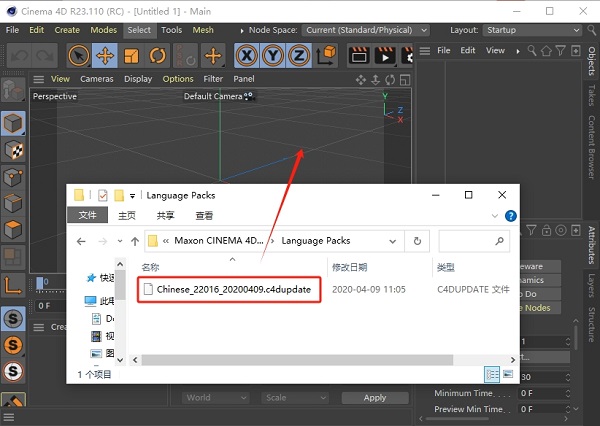600x426 pixels.
Task: Expand the Node Space dropdown
Action: [x=365, y=30]
